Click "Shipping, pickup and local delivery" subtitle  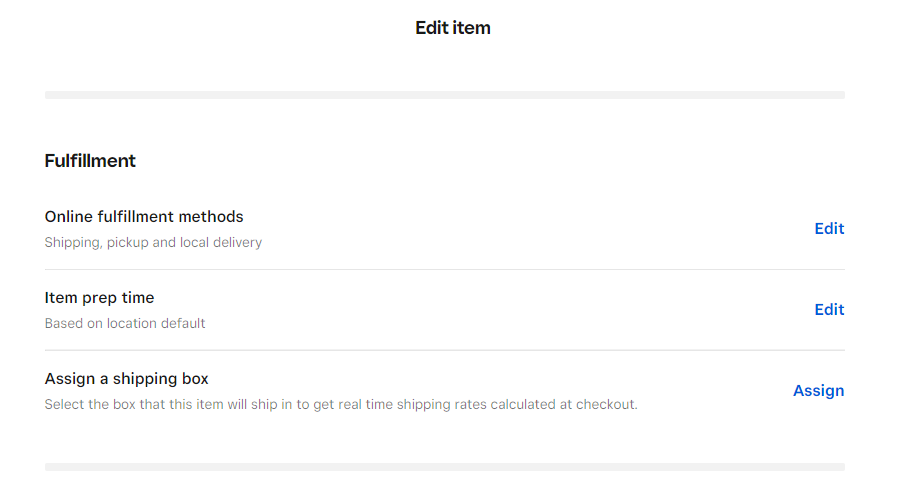tap(153, 242)
